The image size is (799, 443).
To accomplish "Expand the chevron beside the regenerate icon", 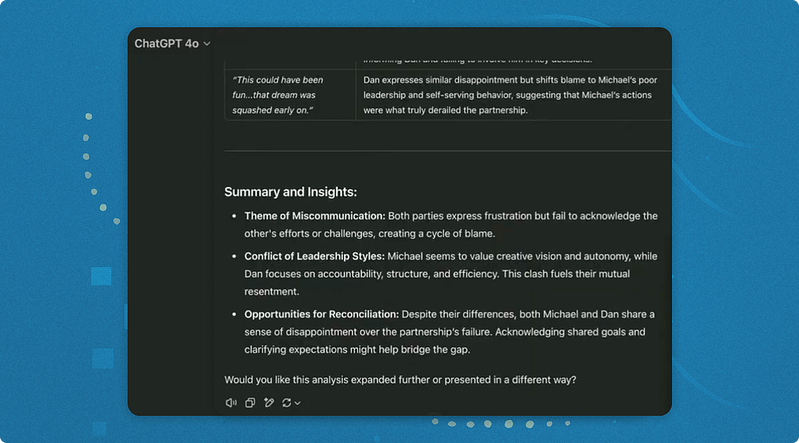I will click(297, 403).
